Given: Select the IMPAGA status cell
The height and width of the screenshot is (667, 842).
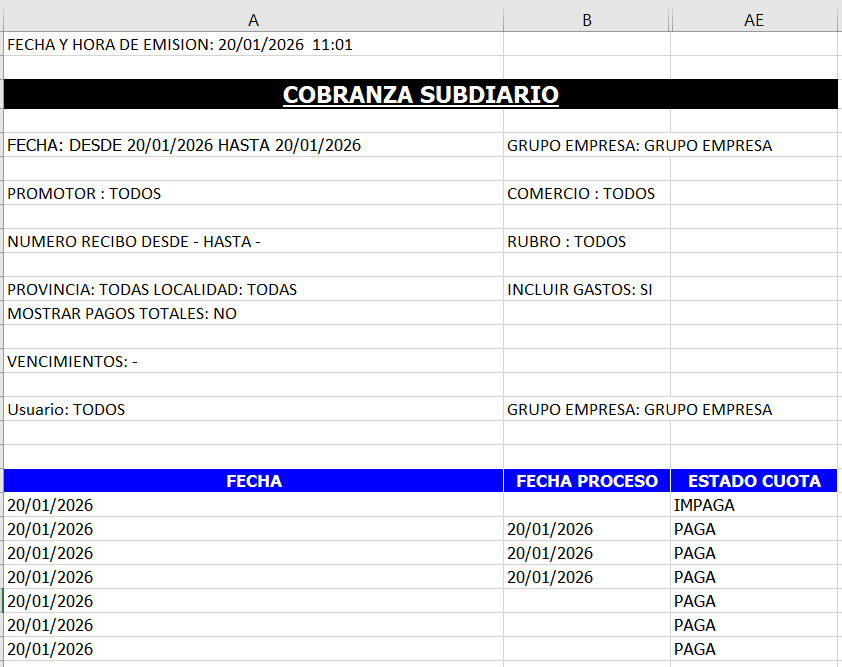Looking at the screenshot, I should (x=704, y=505).
